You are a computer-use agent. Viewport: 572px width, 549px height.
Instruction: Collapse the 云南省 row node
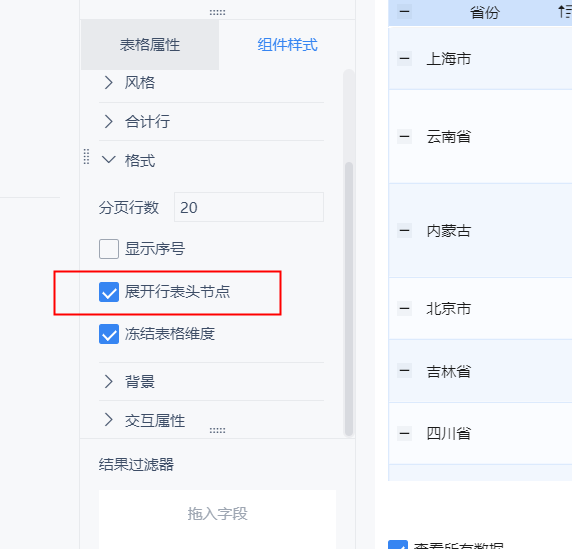click(404, 137)
